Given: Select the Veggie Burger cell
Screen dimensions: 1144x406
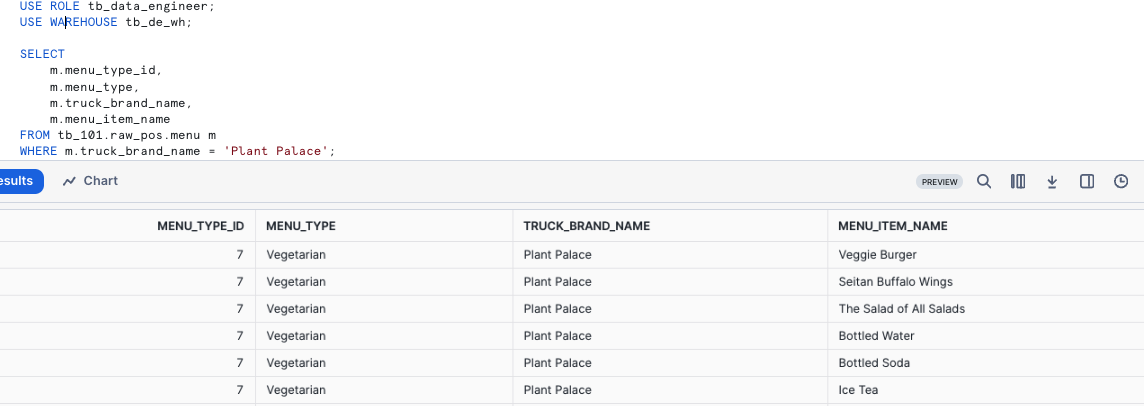Looking at the screenshot, I should (x=878, y=255).
